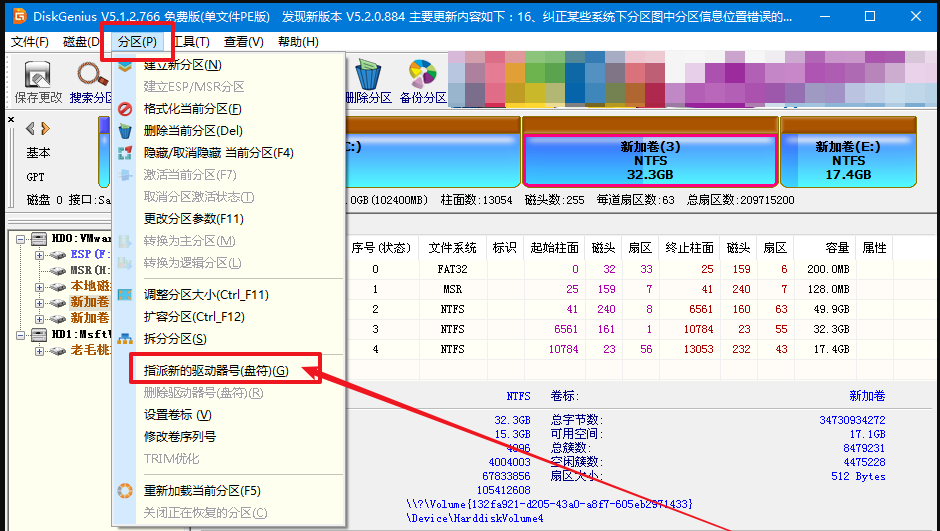This screenshot has height=531, width=940.
Task: Click free clusters value 4475228
Action: [x=864, y=462]
